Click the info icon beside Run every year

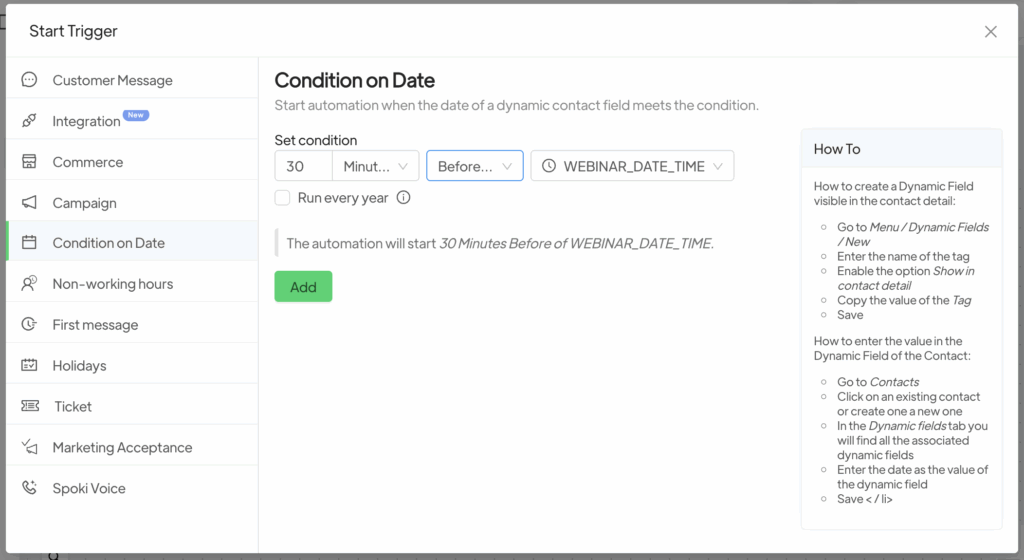(403, 198)
